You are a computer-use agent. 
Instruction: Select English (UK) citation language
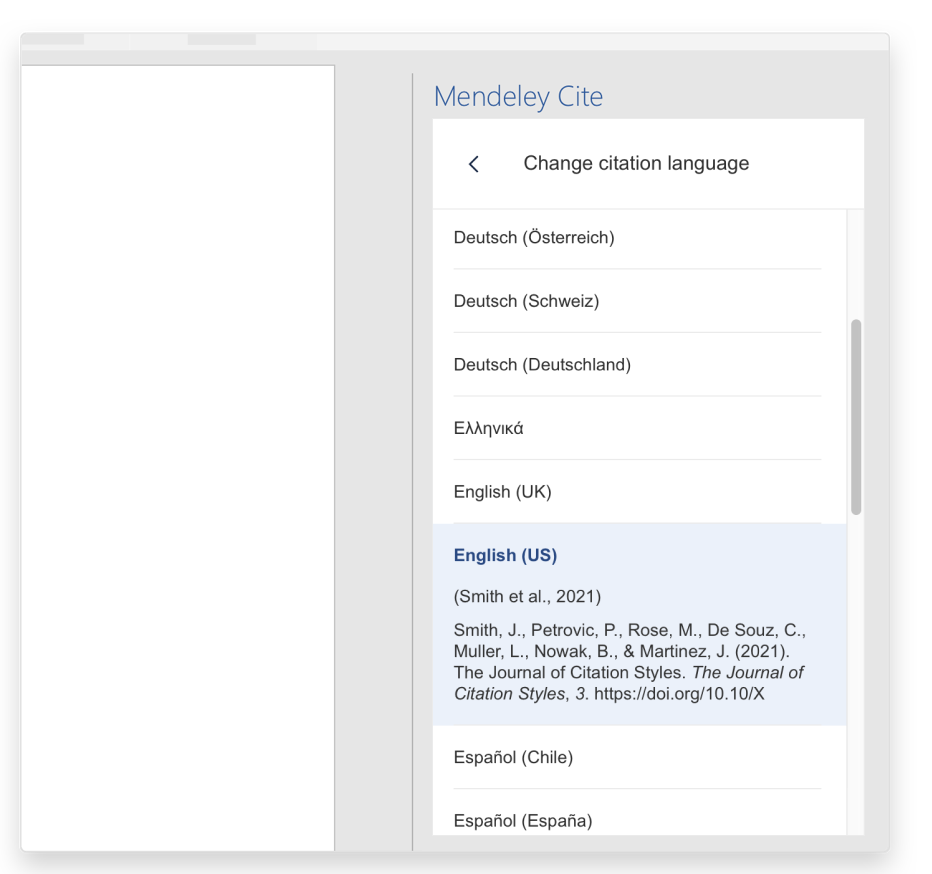[503, 491]
